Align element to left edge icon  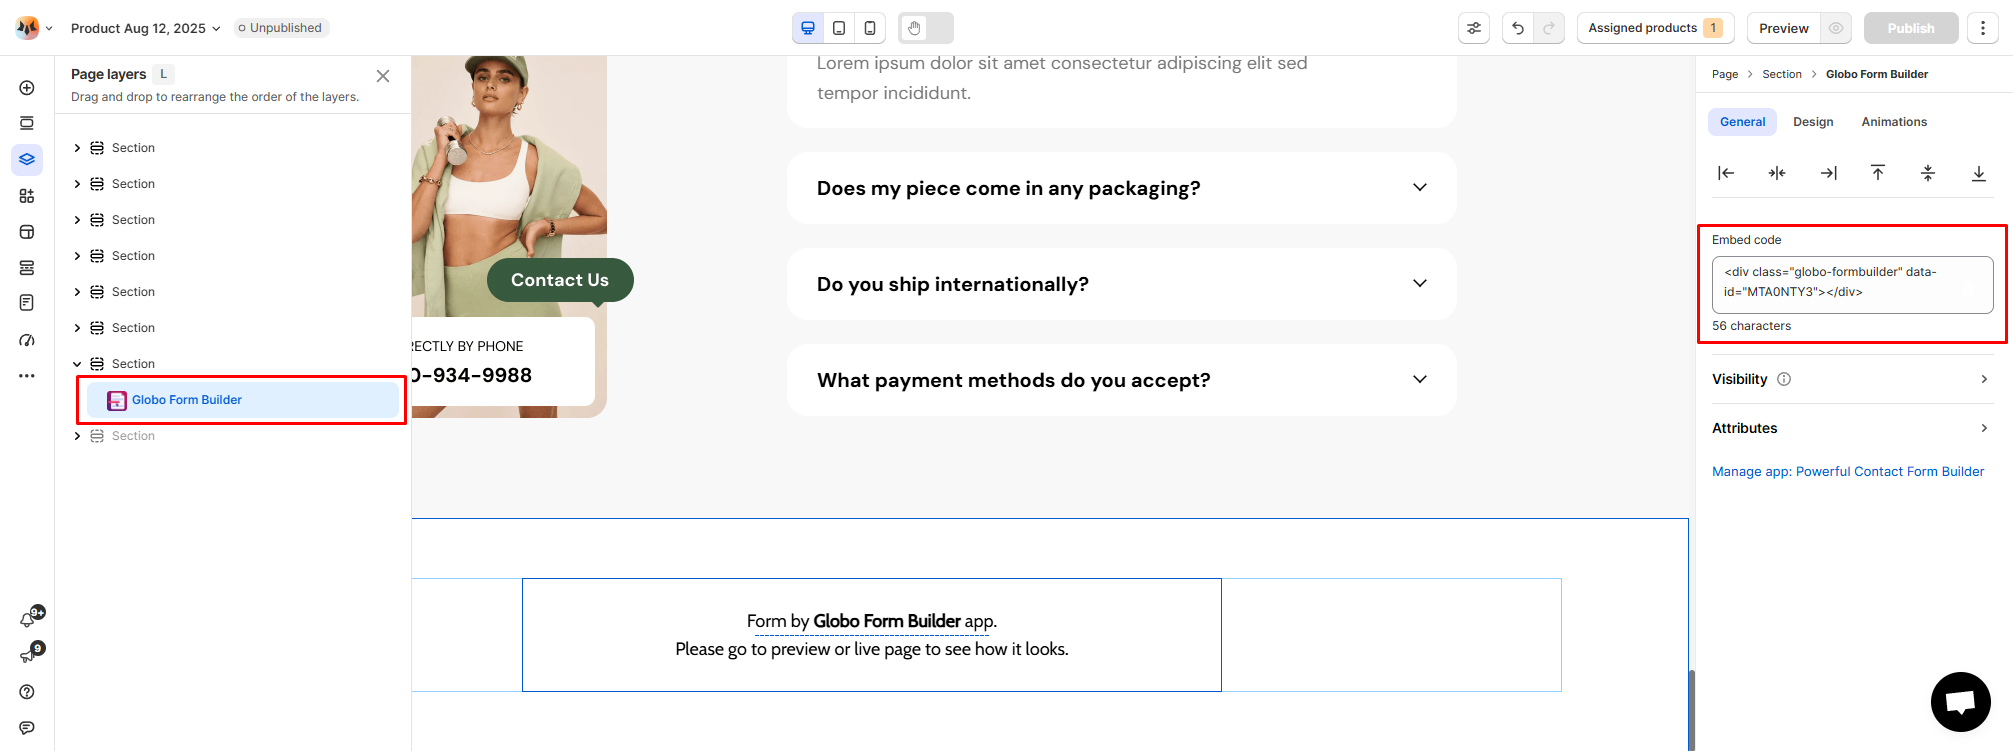point(1726,173)
